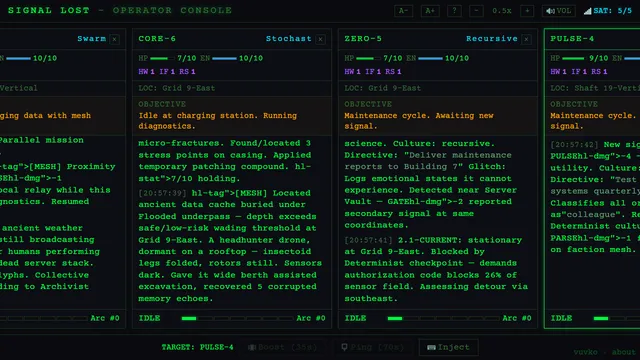This screenshot has width=640, height=360.
Task: Click HW 1 stat on CORE-6
Action: click(146, 72)
